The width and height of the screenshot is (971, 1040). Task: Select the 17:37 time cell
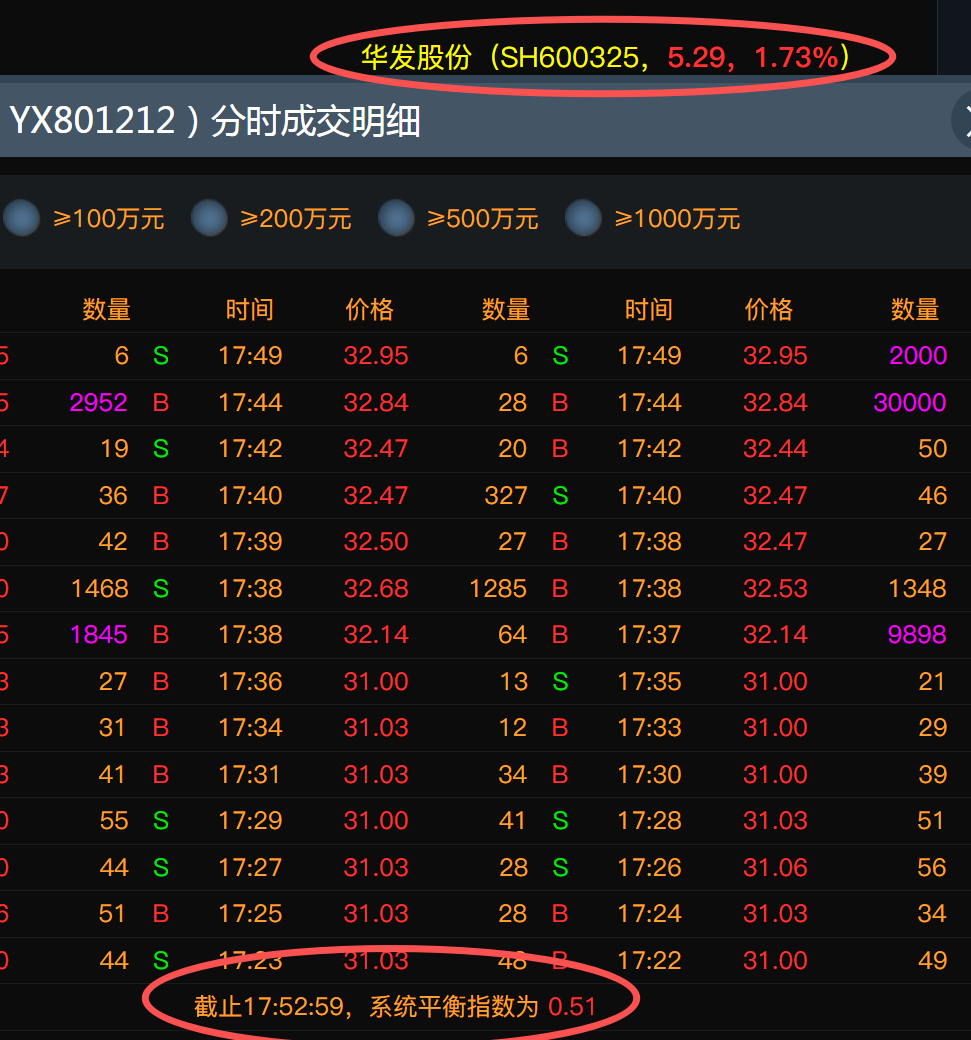coord(649,635)
